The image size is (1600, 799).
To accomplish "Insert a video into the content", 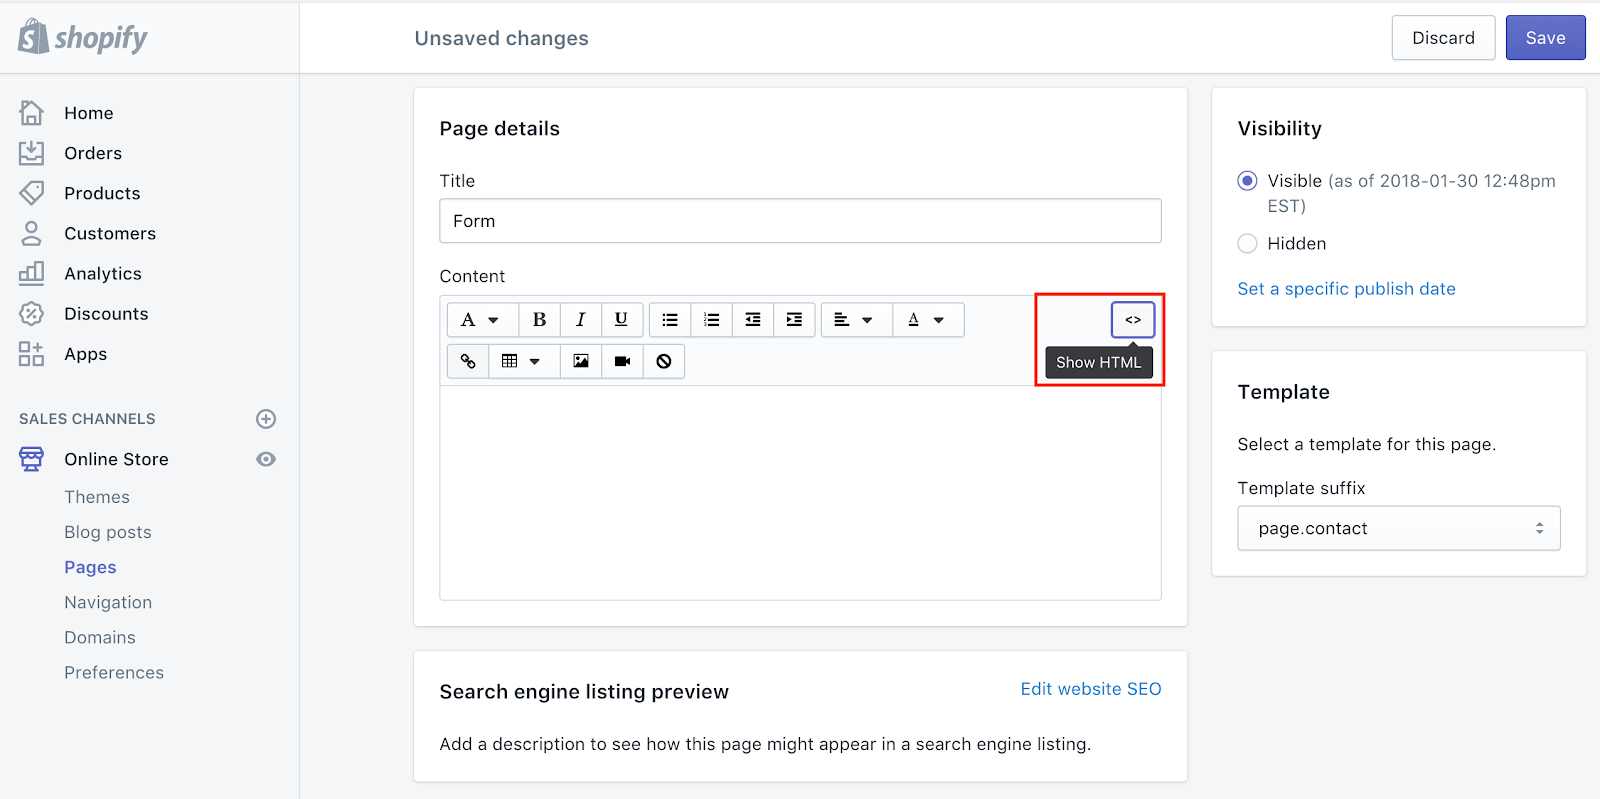I will pyautogui.click(x=622, y=361).
